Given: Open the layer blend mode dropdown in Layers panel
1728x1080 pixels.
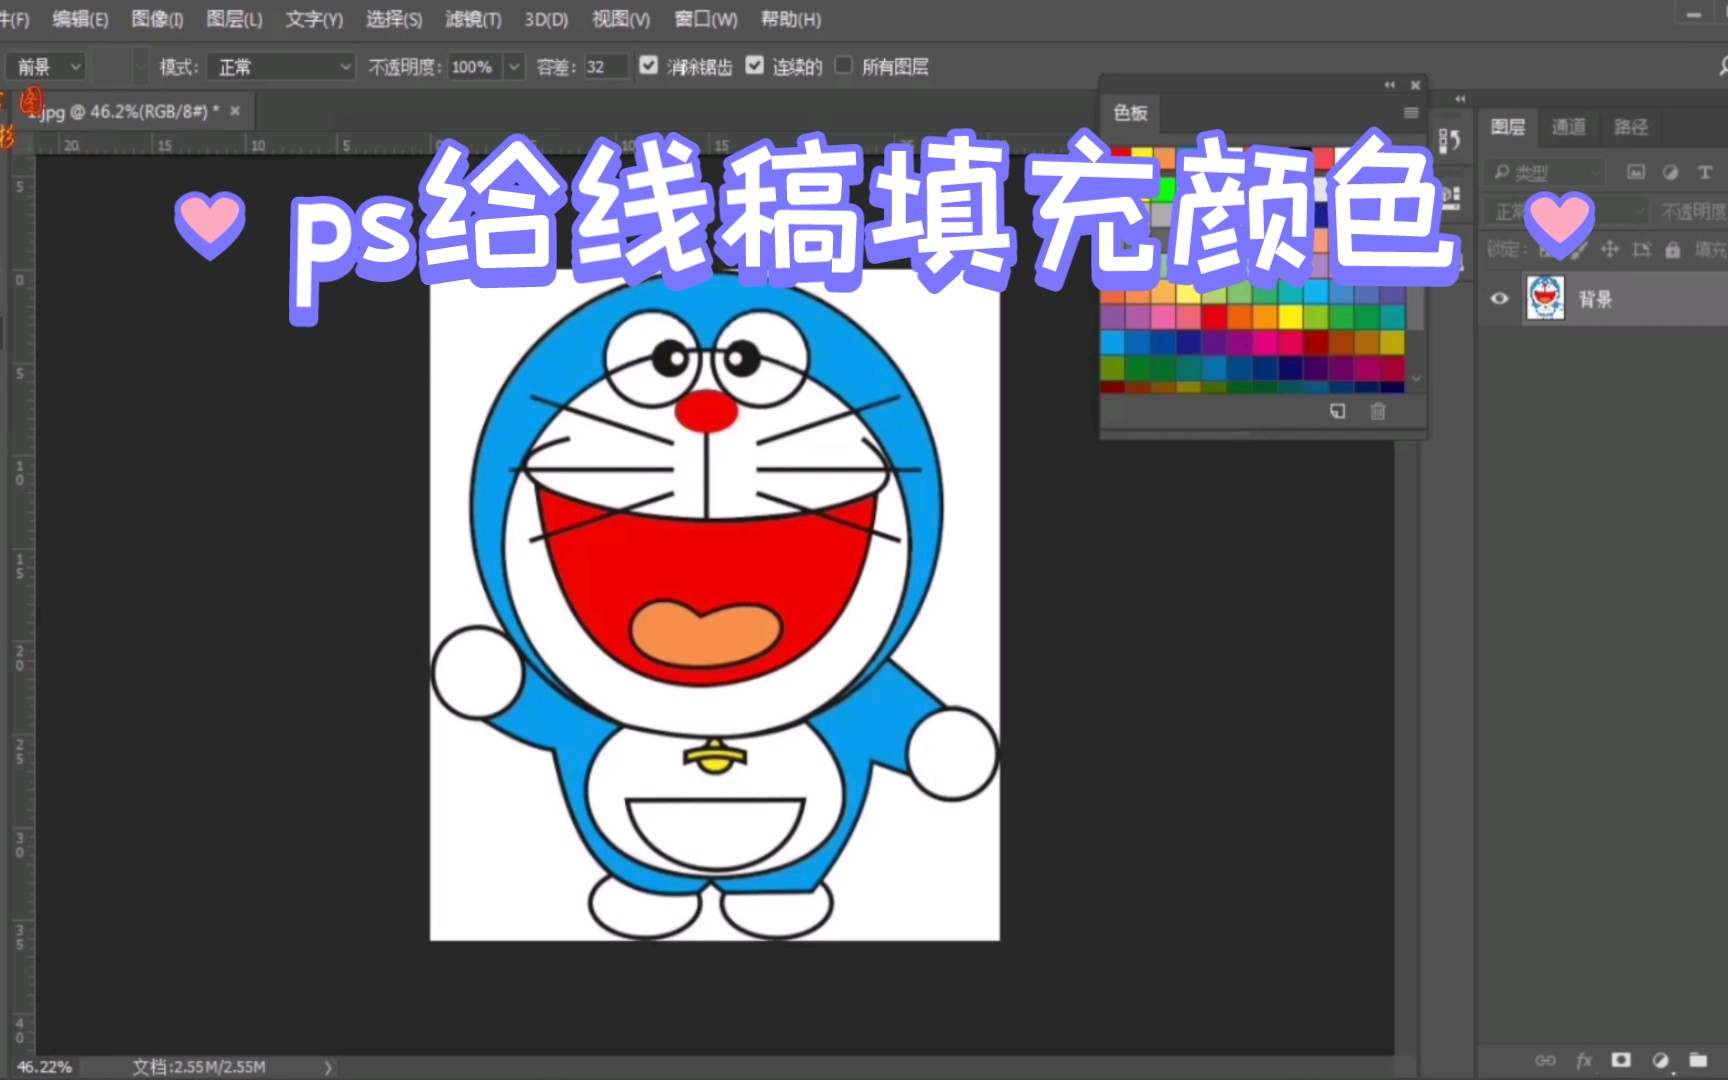Looking at the screenshot, I should 1566,211.
